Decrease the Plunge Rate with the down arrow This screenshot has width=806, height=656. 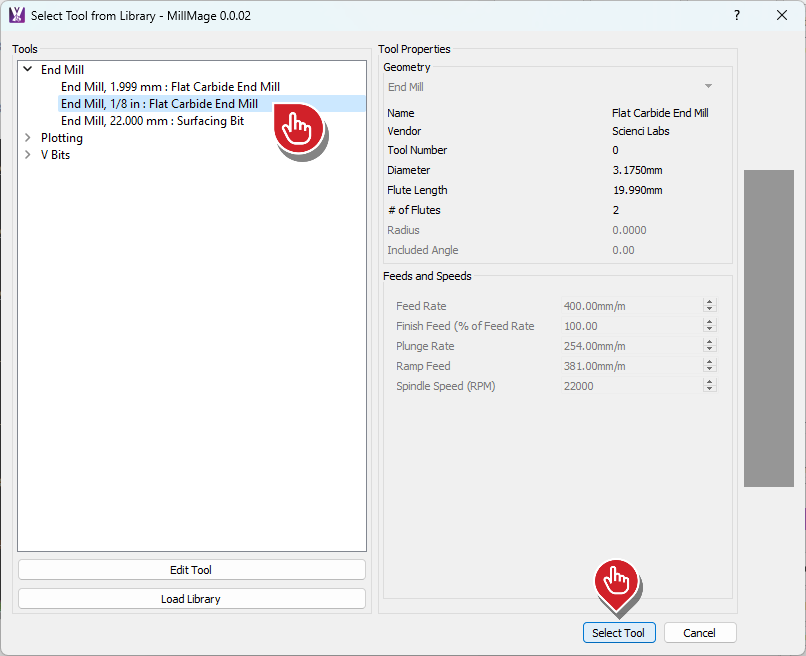click(709, 350)
